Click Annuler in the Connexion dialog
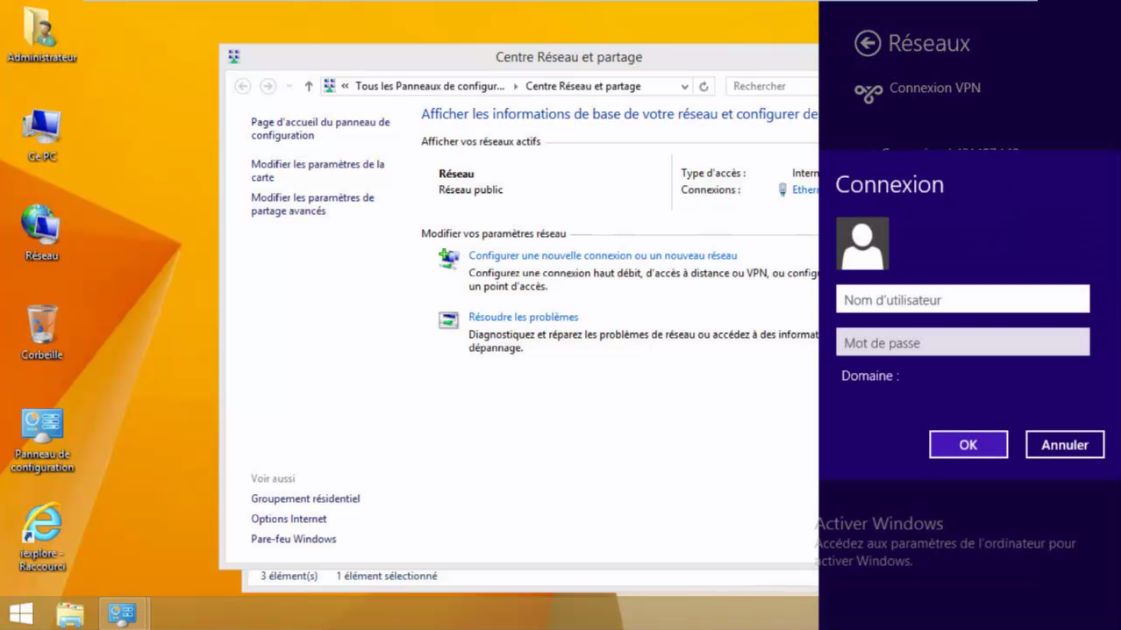Viewport: 1121px width, 630px height. (x=1065, y=445)
